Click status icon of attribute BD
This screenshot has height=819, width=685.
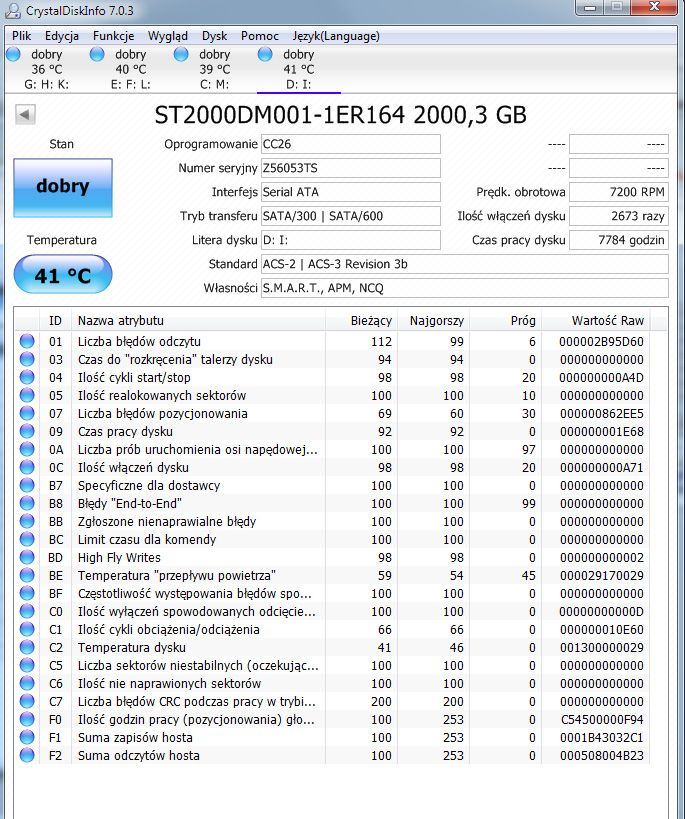pyautogui.click(x=27, y=558)
